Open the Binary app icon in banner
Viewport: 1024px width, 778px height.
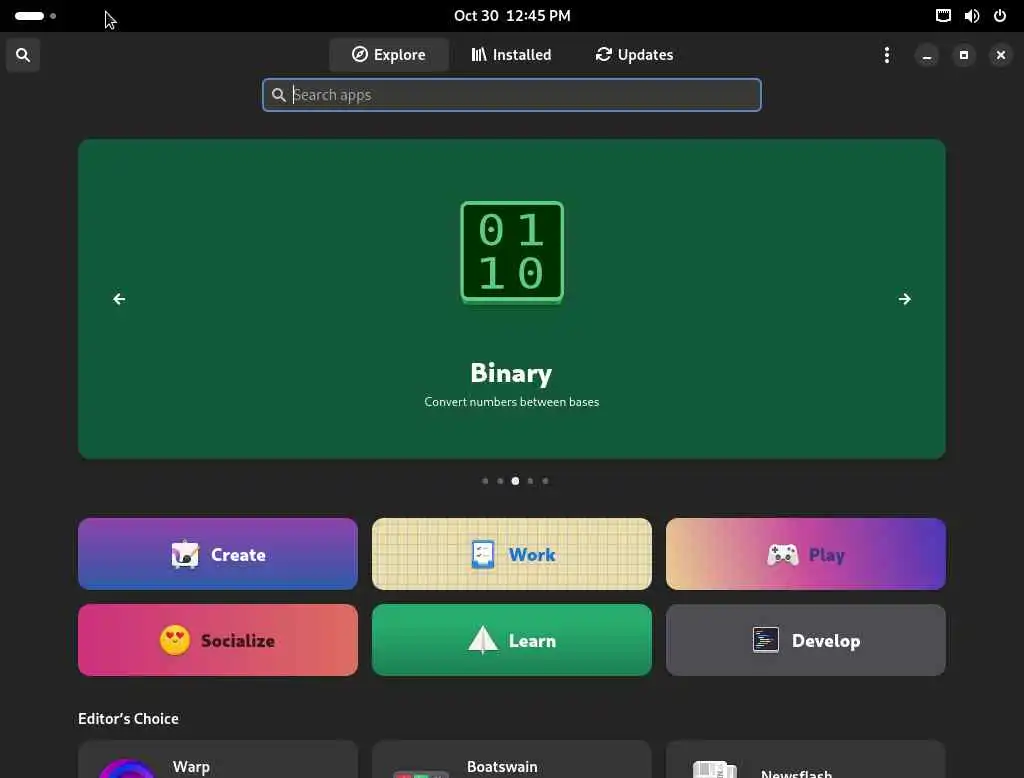coord(512,252)
